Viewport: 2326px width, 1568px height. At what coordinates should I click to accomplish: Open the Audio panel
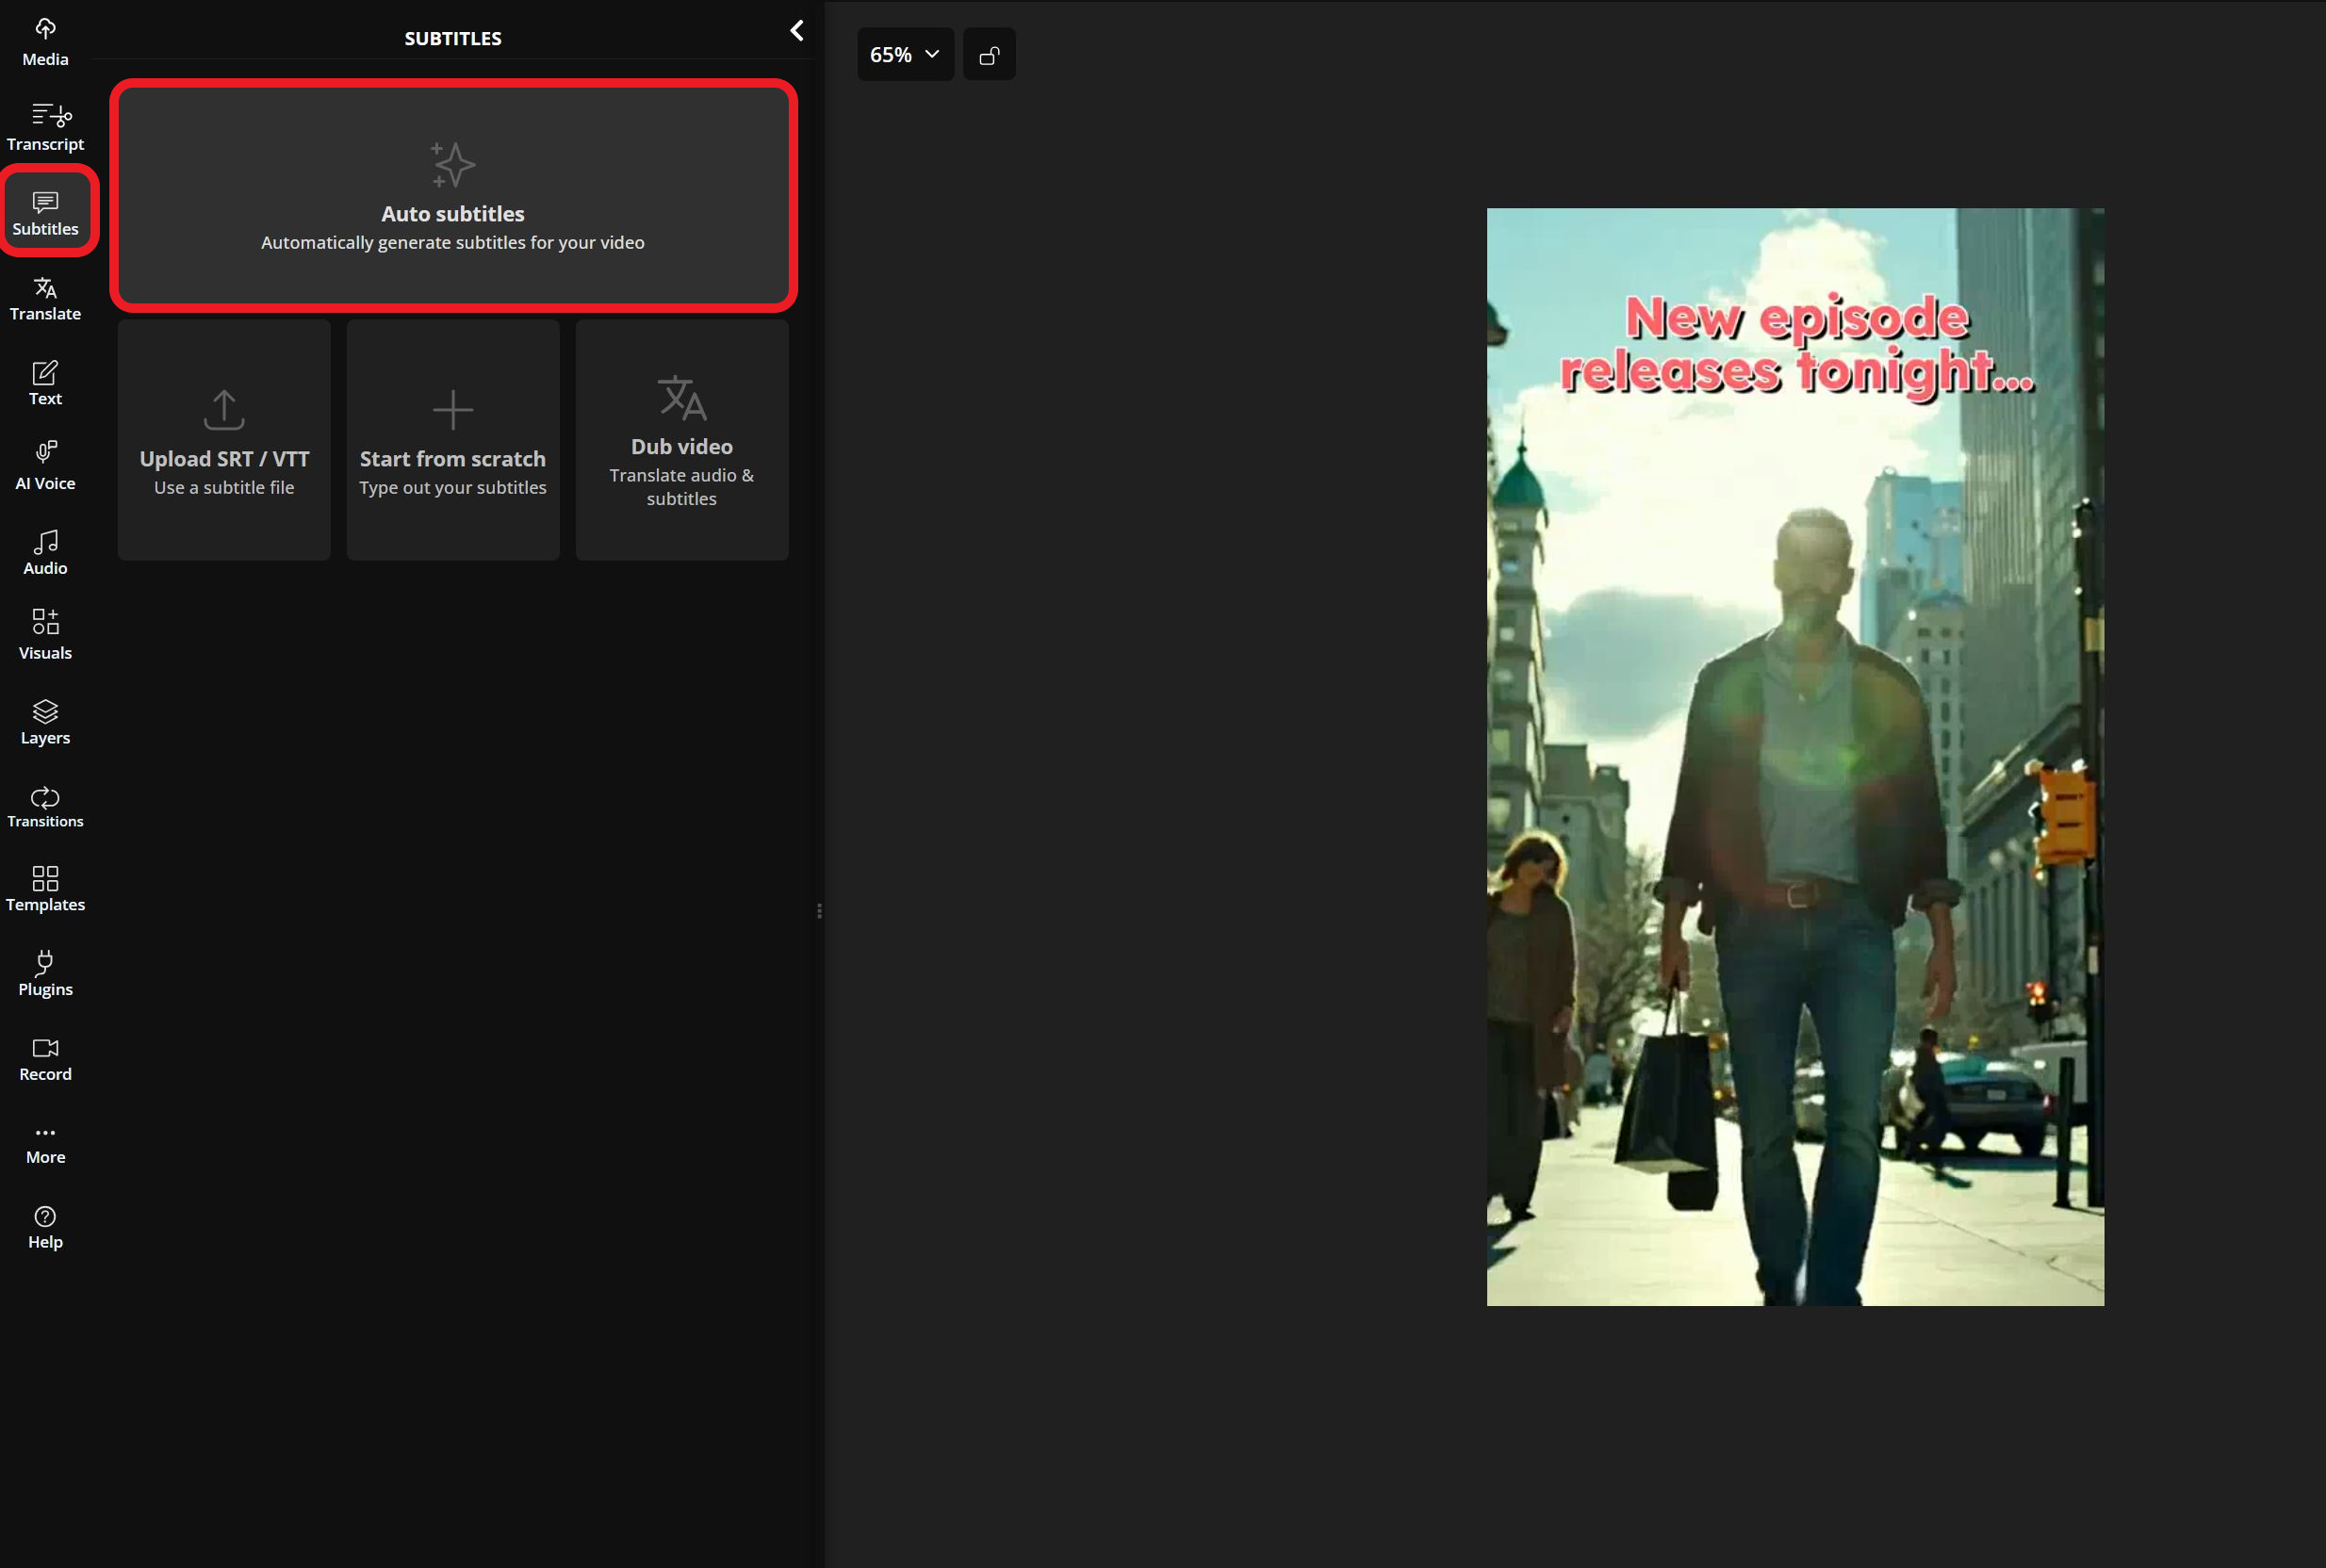point(45,550)
